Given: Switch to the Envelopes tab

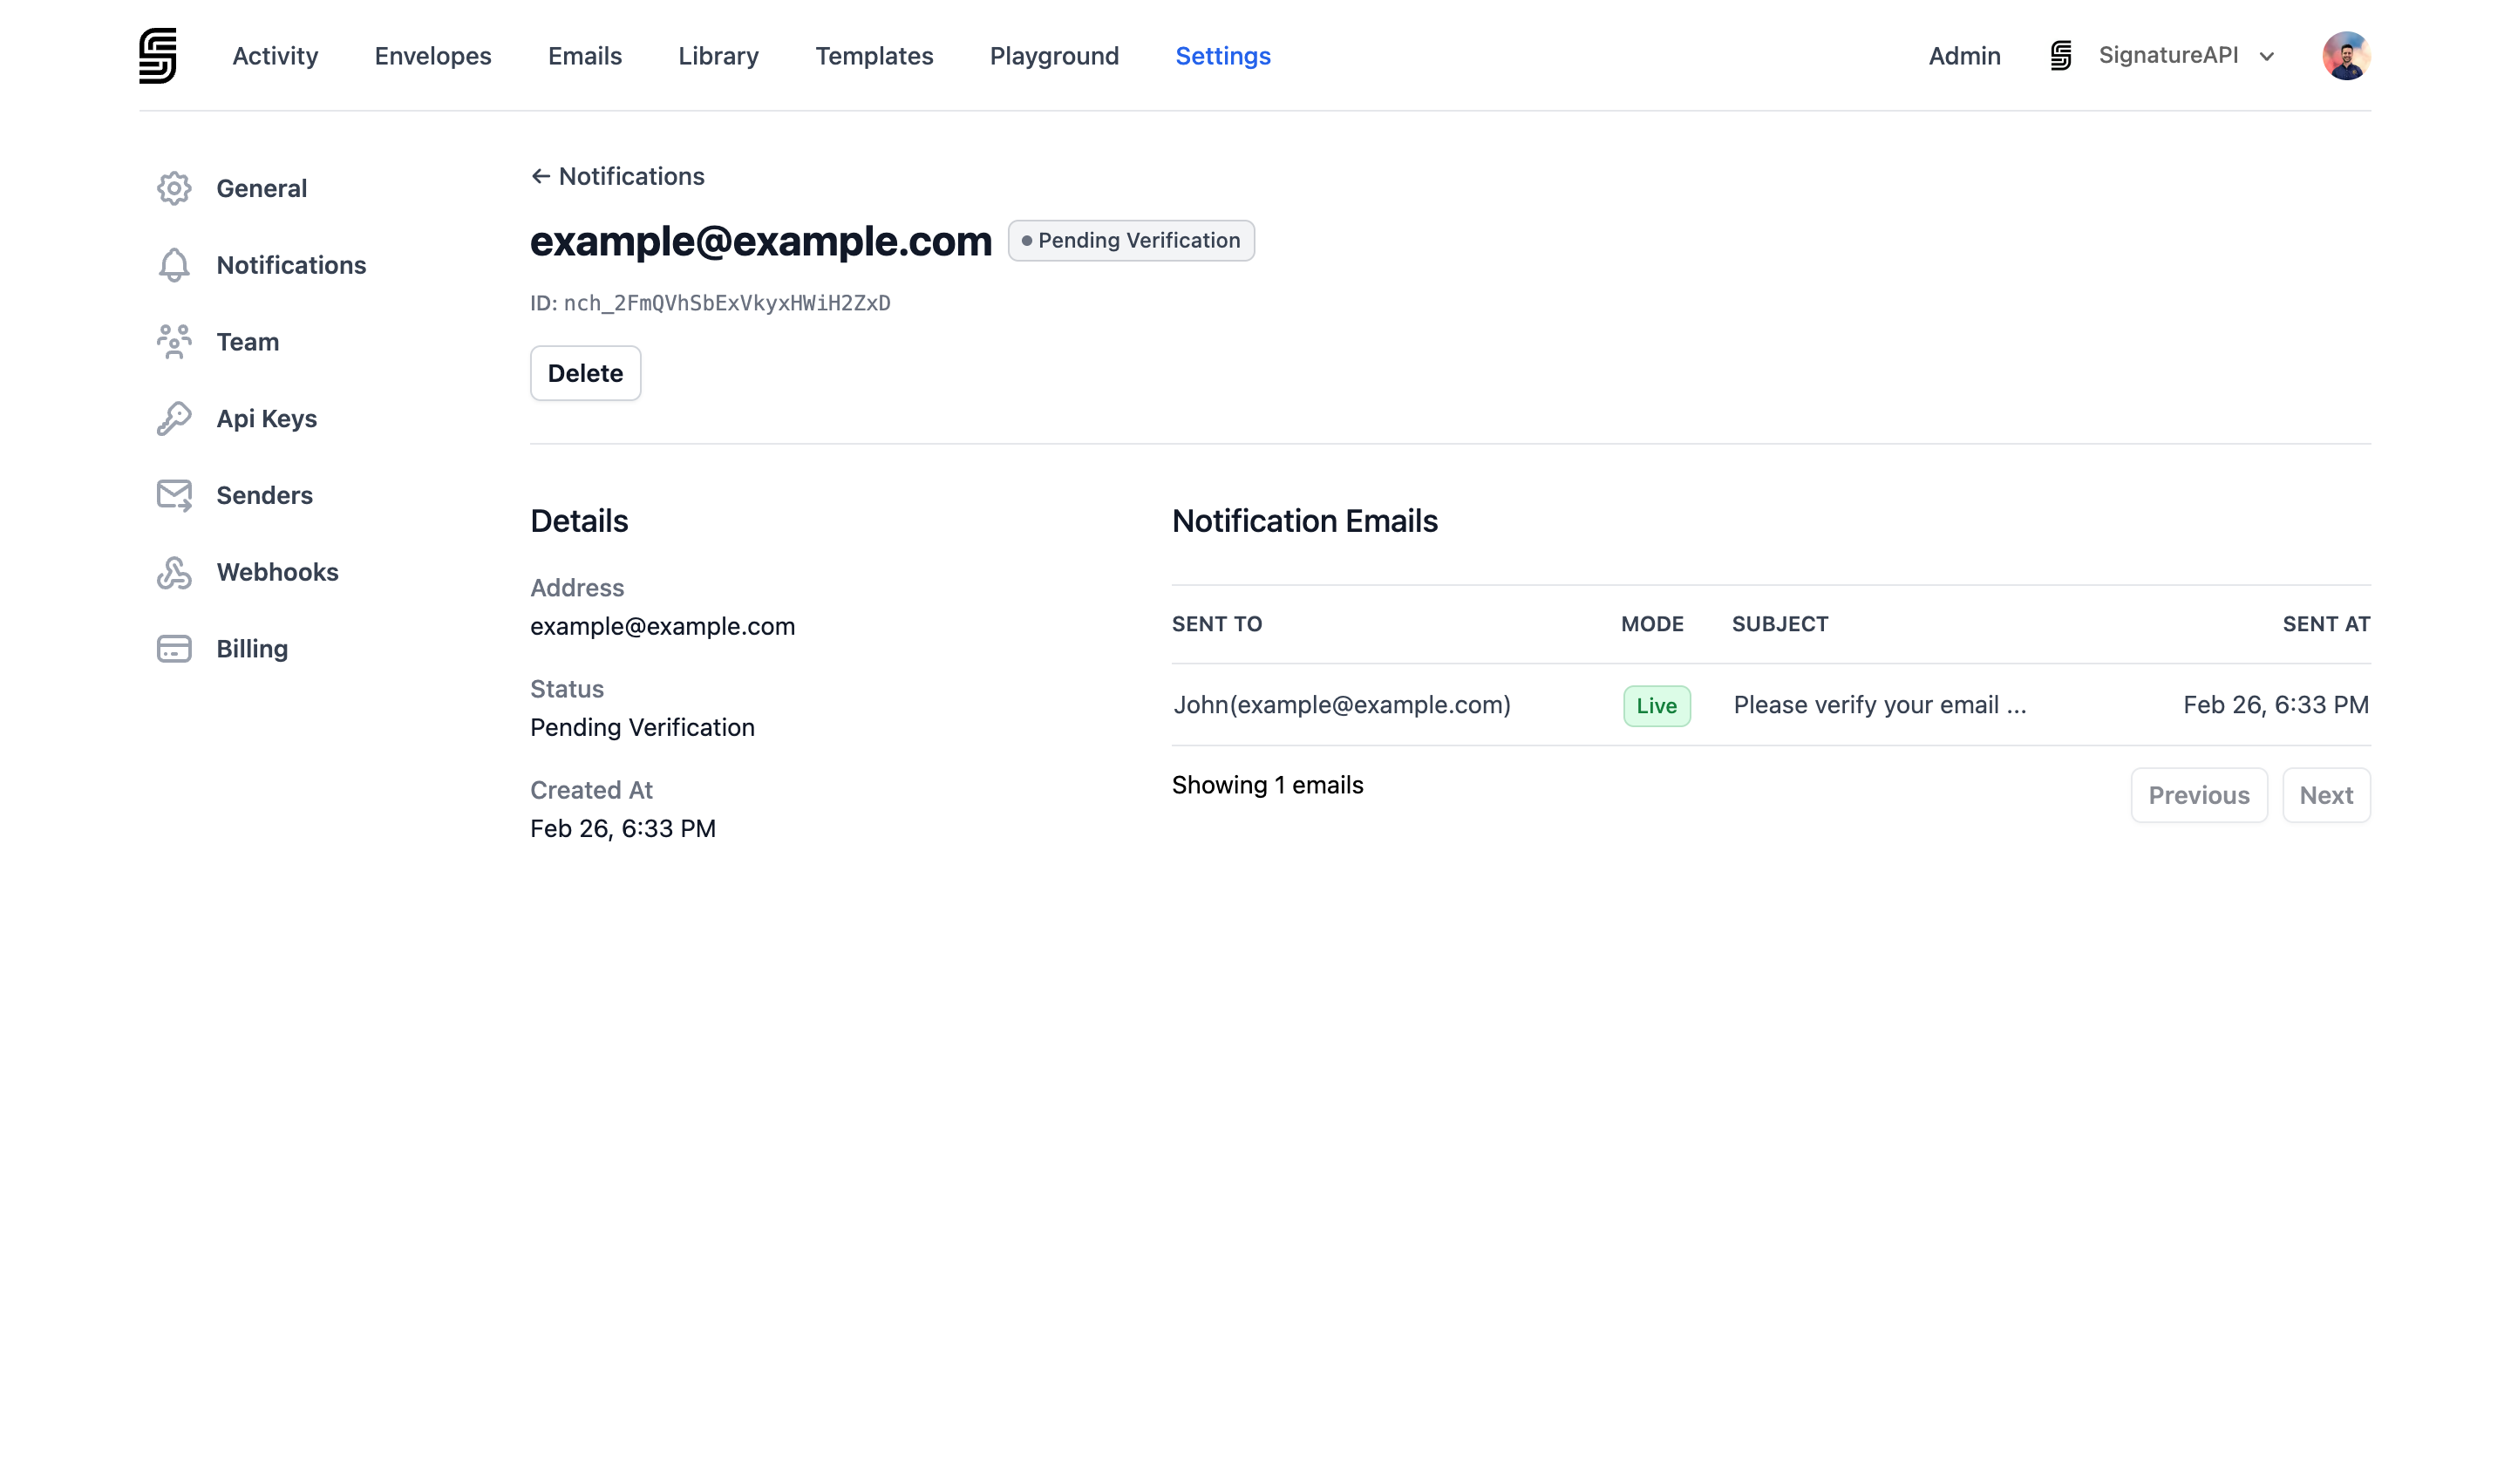Looking at the screenshot, I should 433,56.
